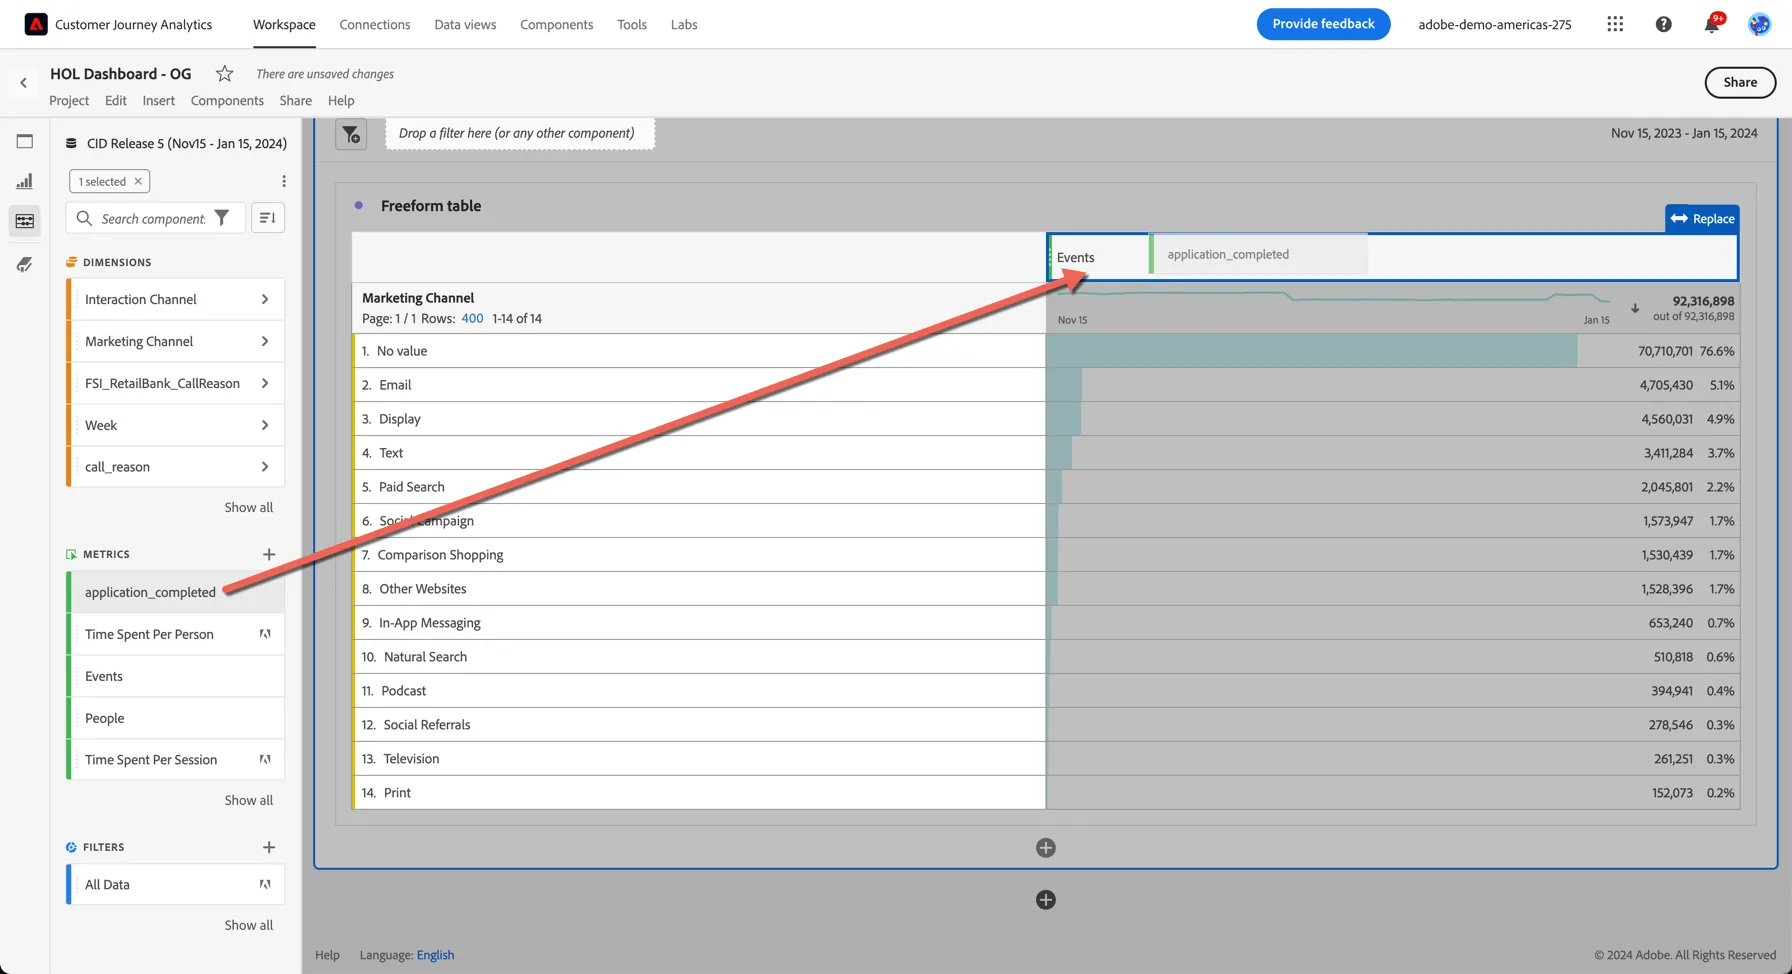The image size is (1792, 974).
Task: Open the panel date range Nov 15 - Jan 15
Action: 1684,133
